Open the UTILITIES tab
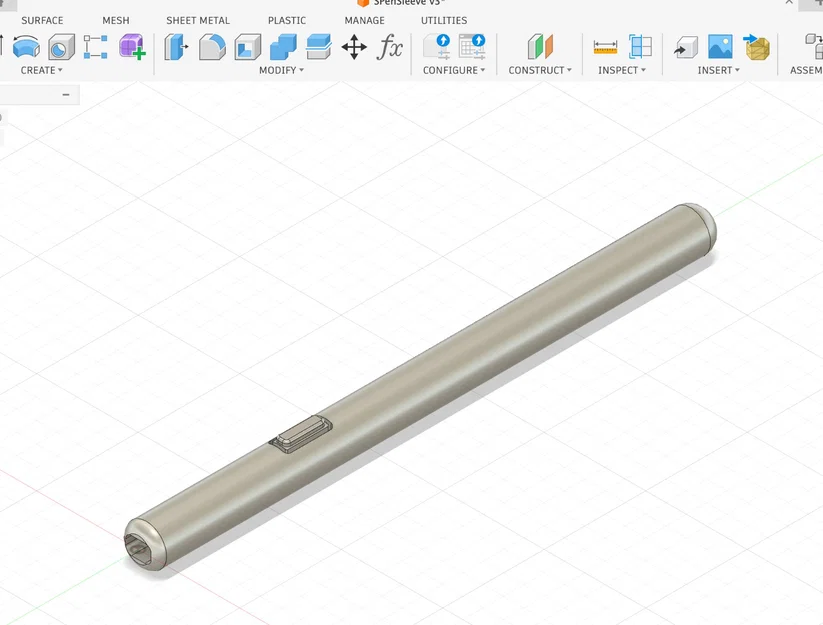This screenshot has width=823, height=625. click(x=444, y=20)
